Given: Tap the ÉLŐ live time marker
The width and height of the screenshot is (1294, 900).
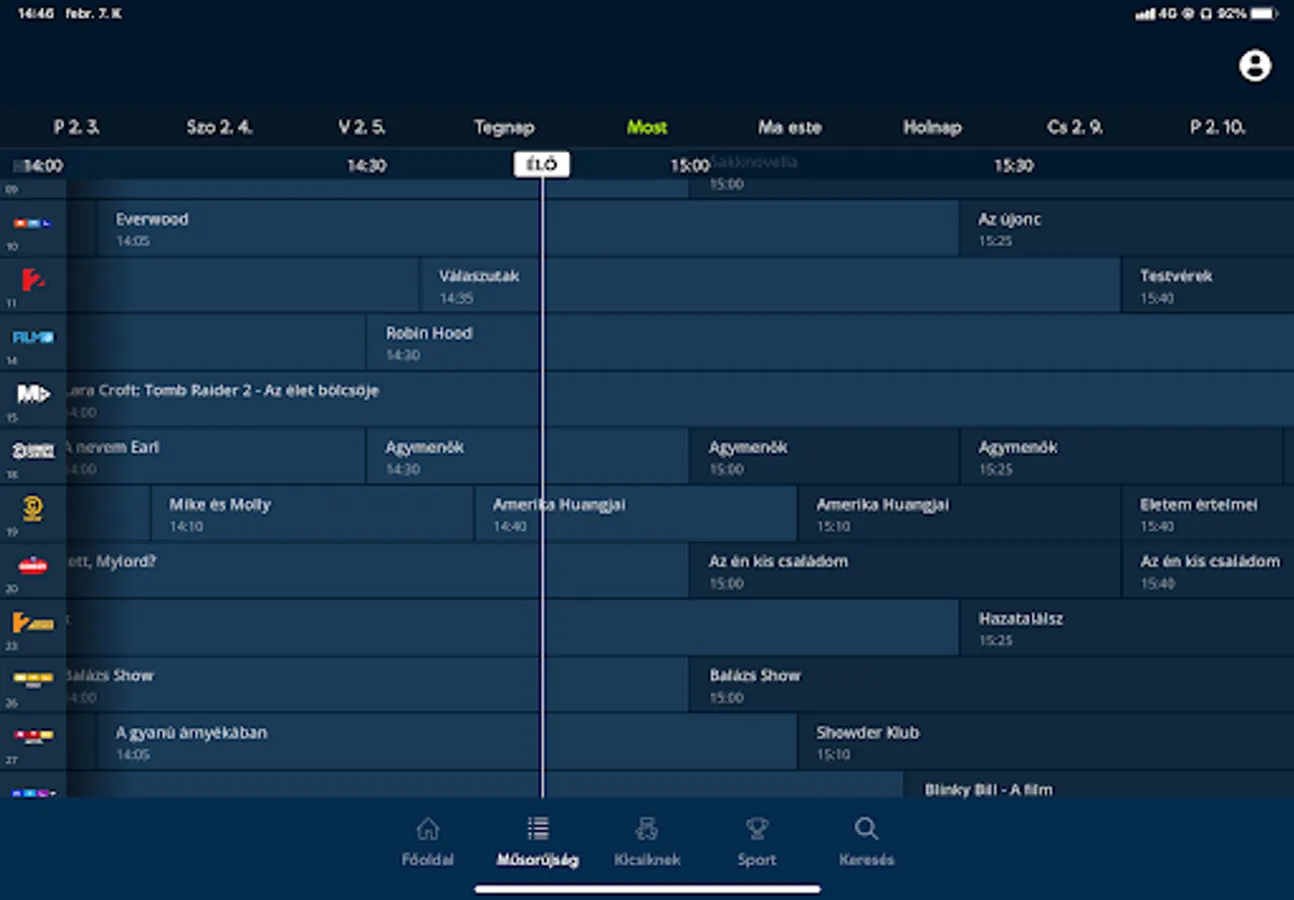Looking at the screenshot, I should [542, 165].
